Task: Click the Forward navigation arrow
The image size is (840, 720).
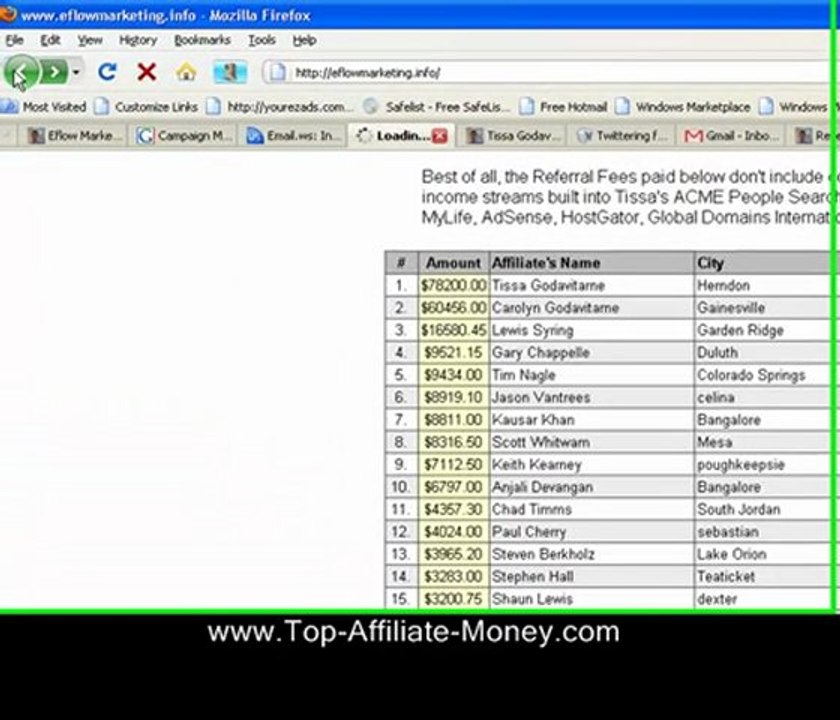Action: [x=55, y=72]
